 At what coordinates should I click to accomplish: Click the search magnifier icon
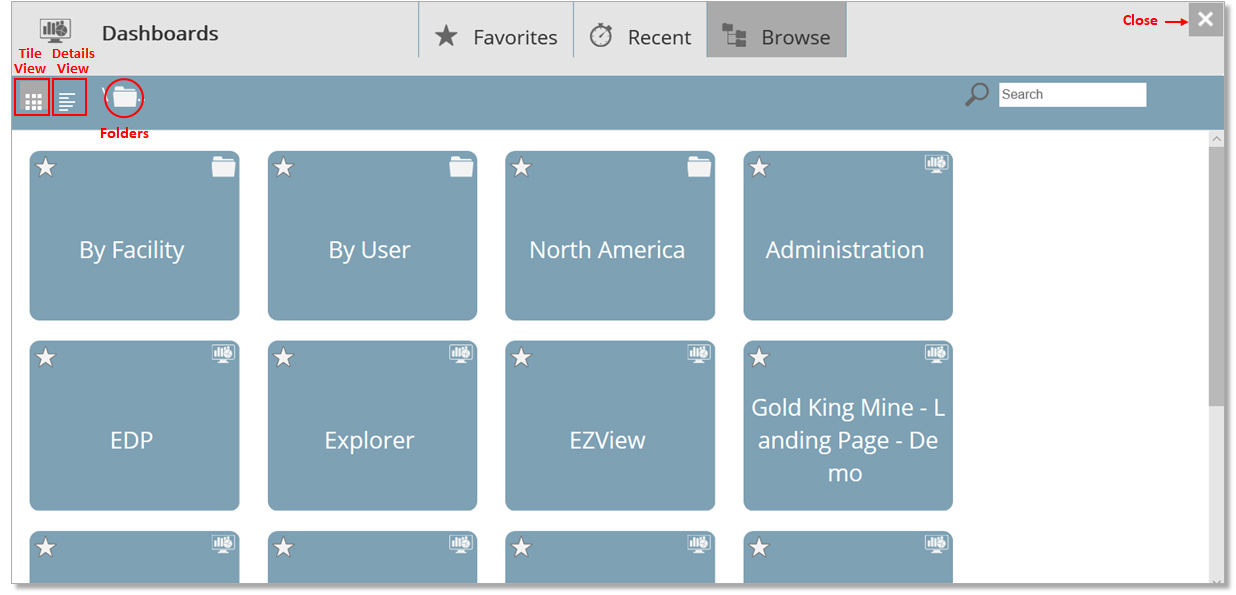975,92
